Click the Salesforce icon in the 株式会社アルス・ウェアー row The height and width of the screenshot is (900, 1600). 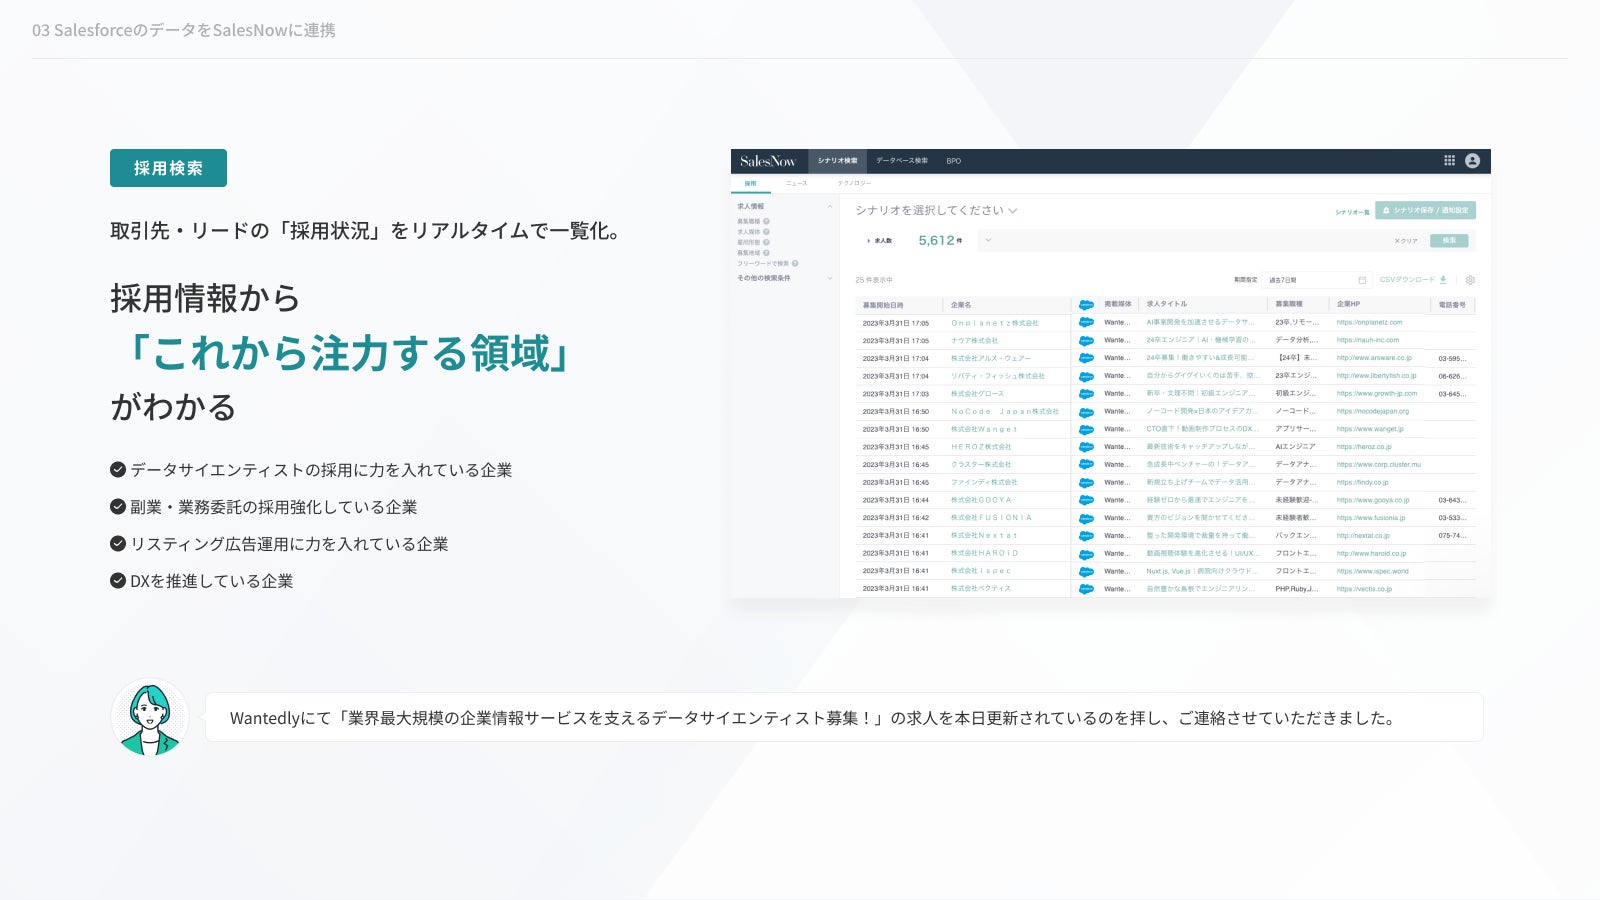point(1087,359)
